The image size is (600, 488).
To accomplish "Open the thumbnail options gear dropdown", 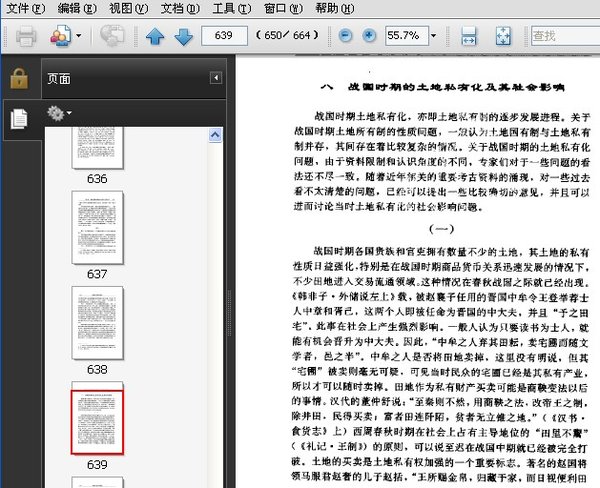I will 59,113.
